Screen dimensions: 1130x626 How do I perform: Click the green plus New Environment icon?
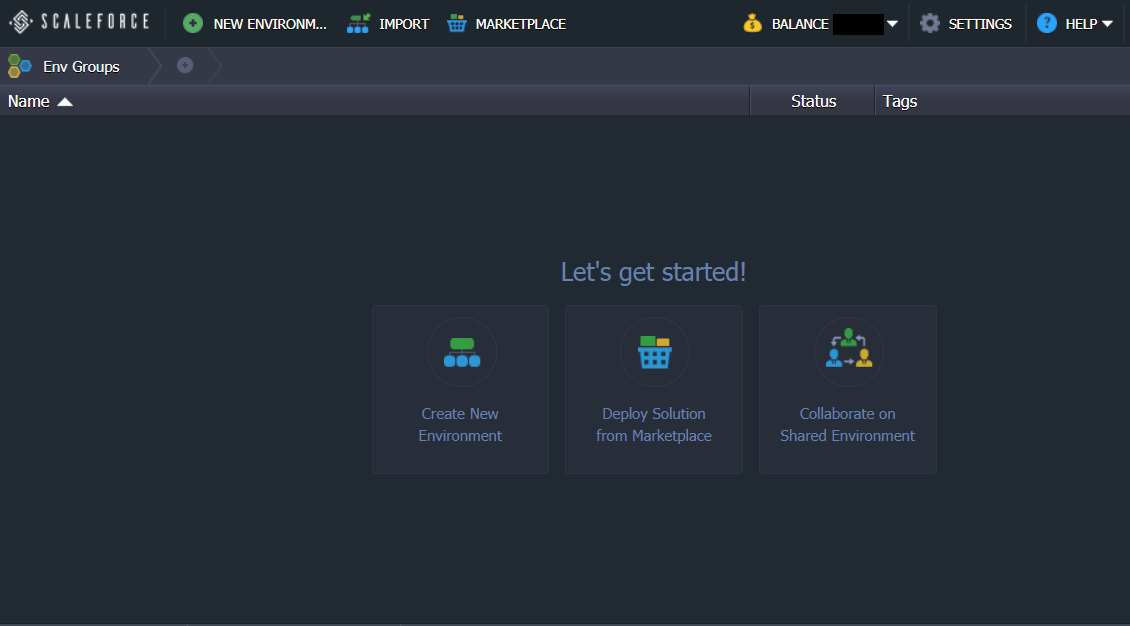(x=193, y=24)
